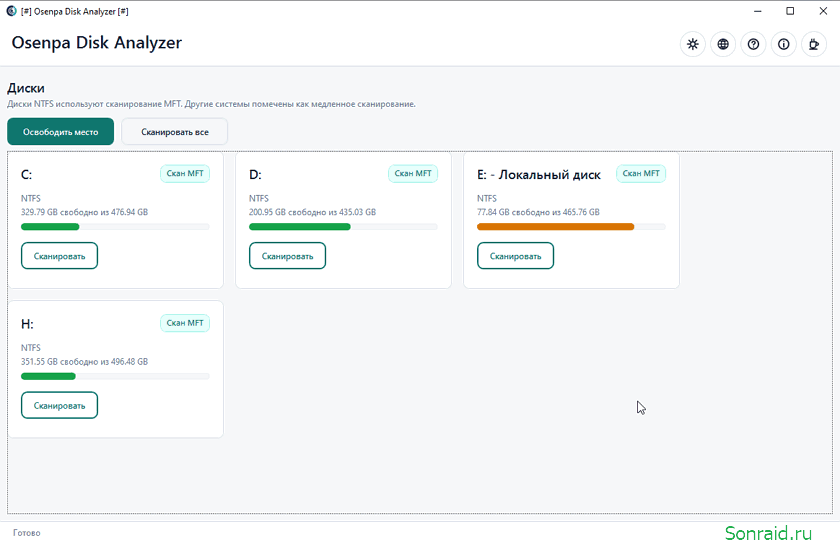Viewport: 840px width, 543px height.
Task: Click the NTFS label on drive D:
Action: coord(259,198)
